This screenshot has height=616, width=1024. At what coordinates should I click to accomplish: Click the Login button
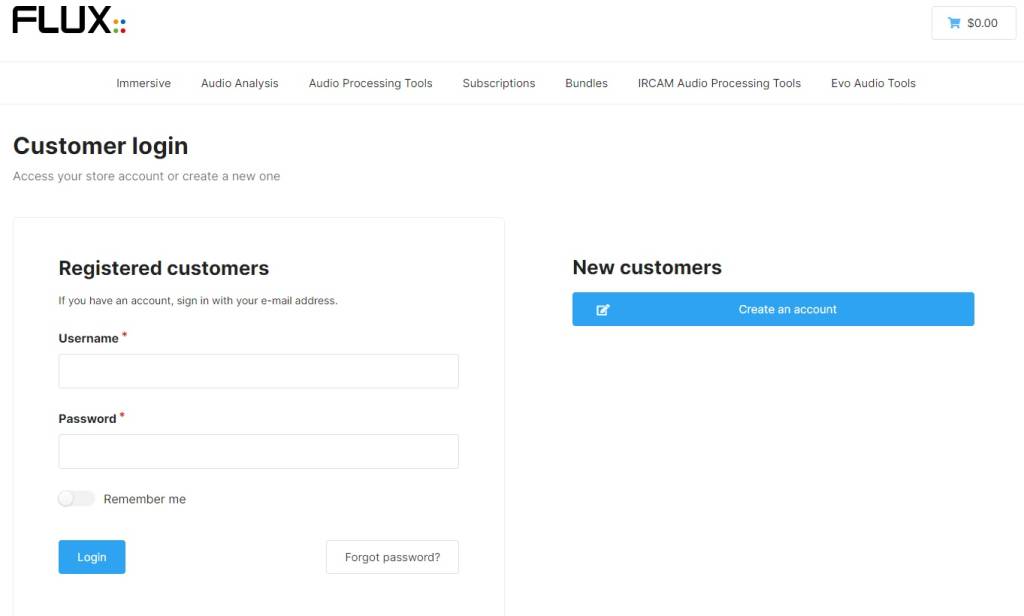coord(91,557)
